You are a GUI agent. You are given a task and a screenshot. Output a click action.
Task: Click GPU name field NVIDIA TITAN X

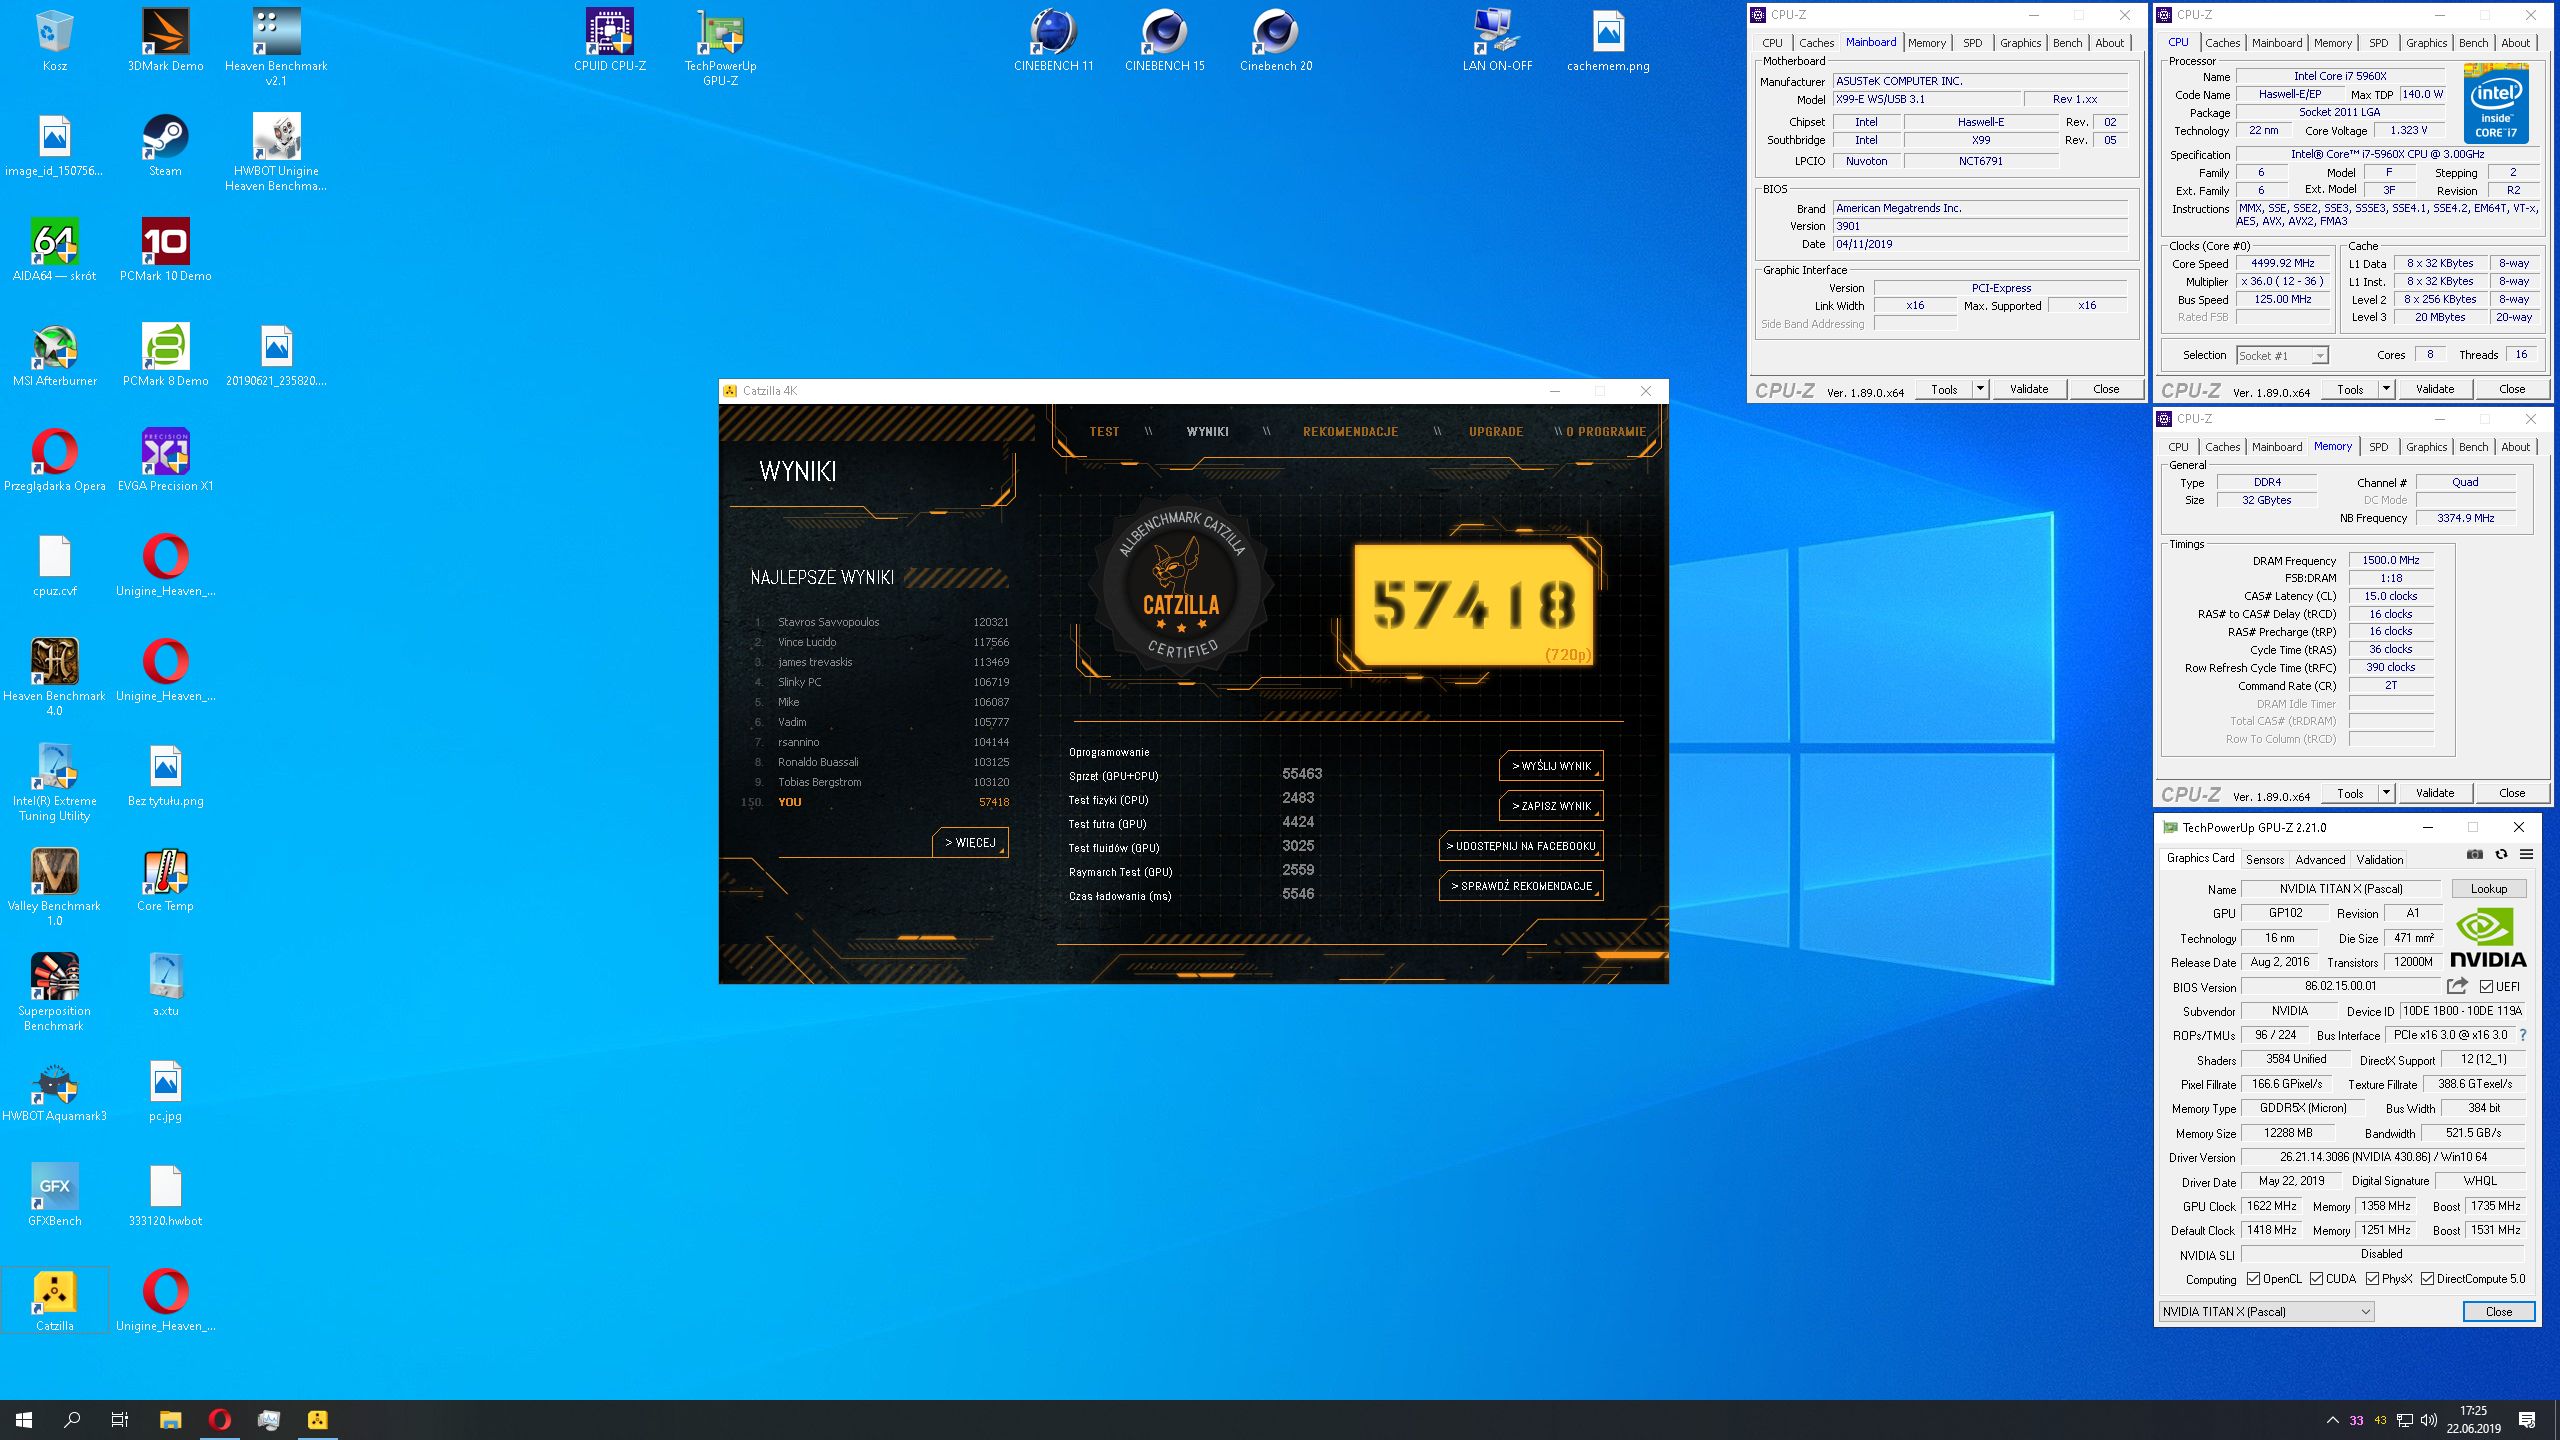(x=2340, y=889)
